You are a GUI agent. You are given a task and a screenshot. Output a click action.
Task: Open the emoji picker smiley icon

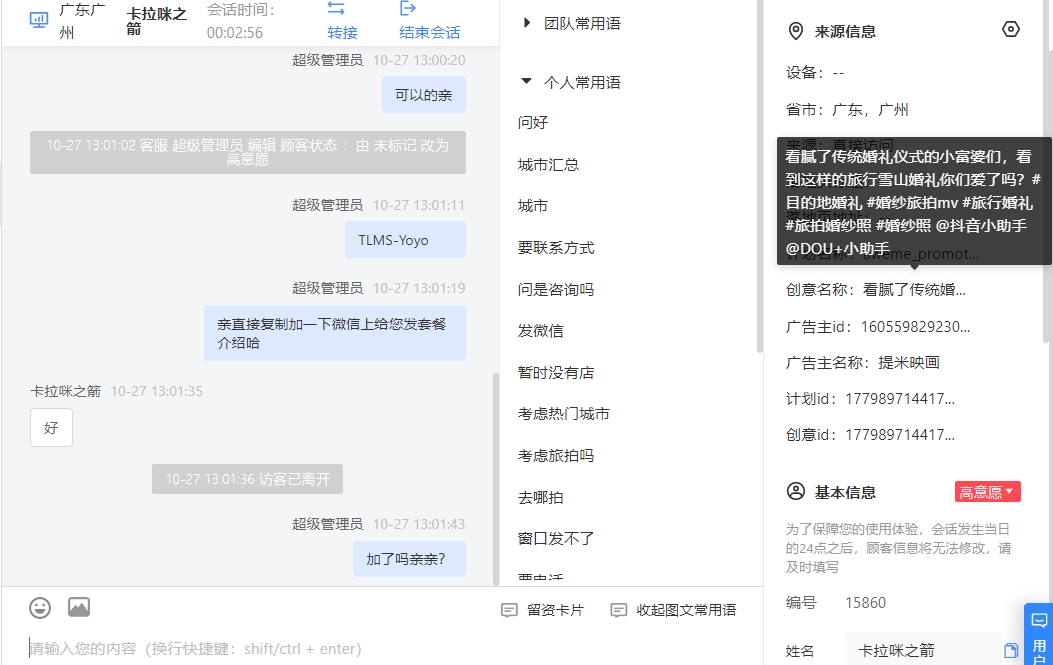click(40, 608)
